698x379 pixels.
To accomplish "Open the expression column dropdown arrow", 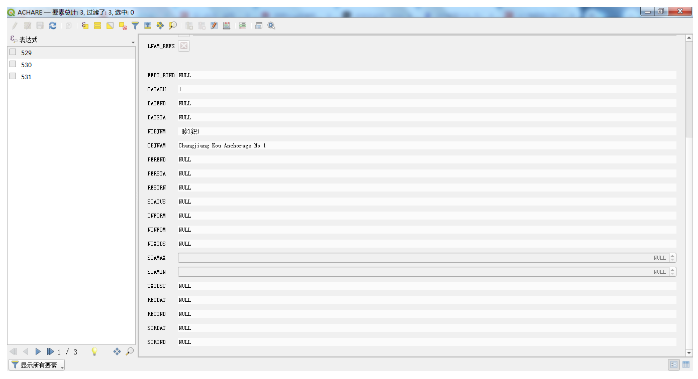I will [133, 42].
